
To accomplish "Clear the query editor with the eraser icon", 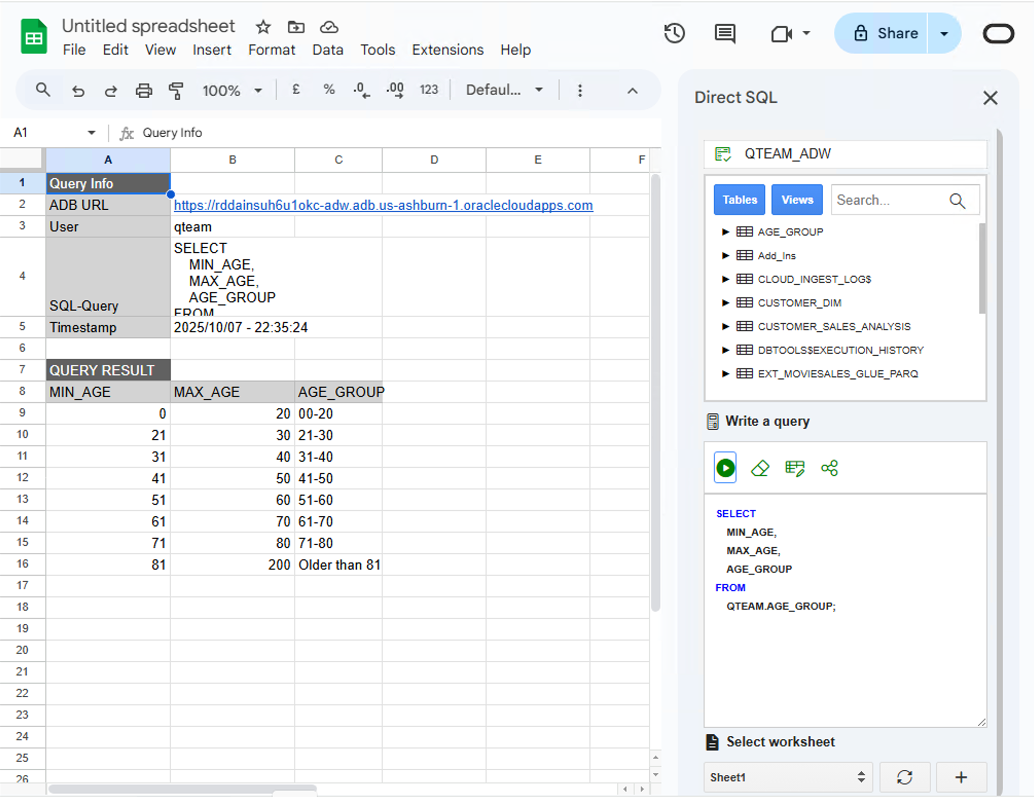I will pyautogui.click(x=759, y=467).
